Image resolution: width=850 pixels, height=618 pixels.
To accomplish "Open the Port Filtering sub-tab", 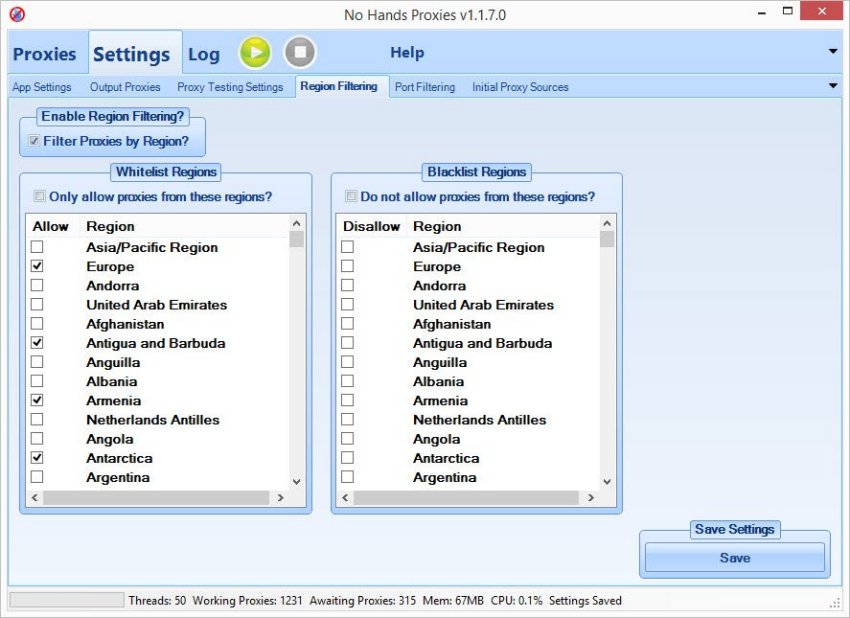I will [425, 87].
